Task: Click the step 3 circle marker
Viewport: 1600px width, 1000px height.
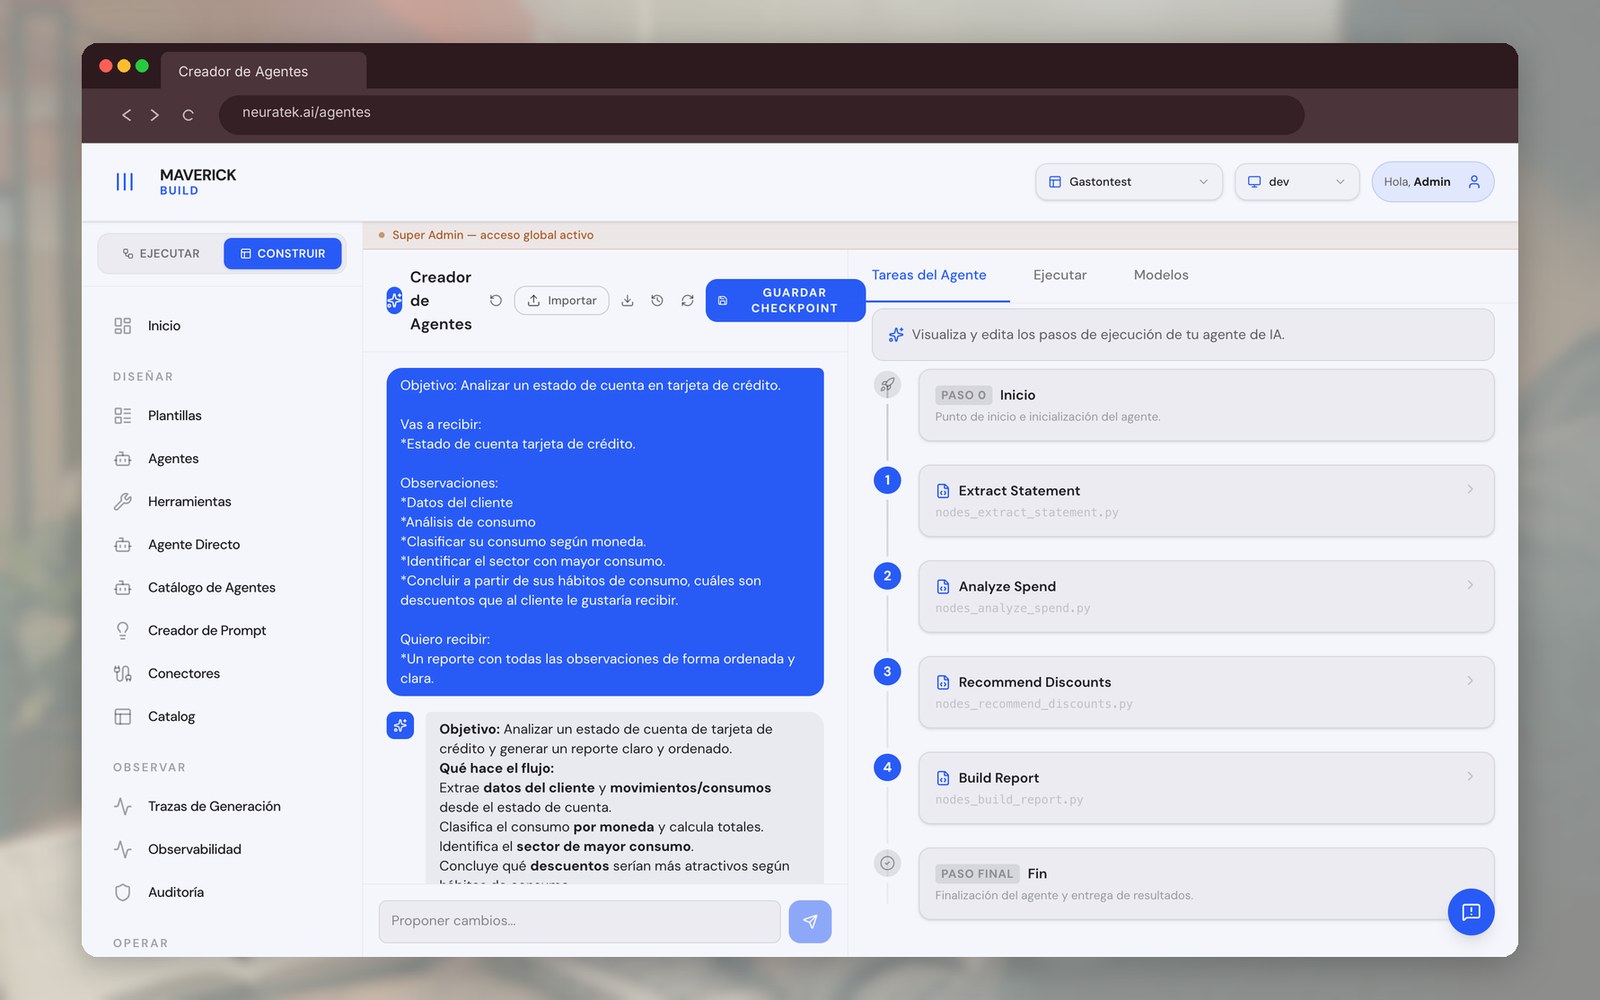Action: click(887, 672)
